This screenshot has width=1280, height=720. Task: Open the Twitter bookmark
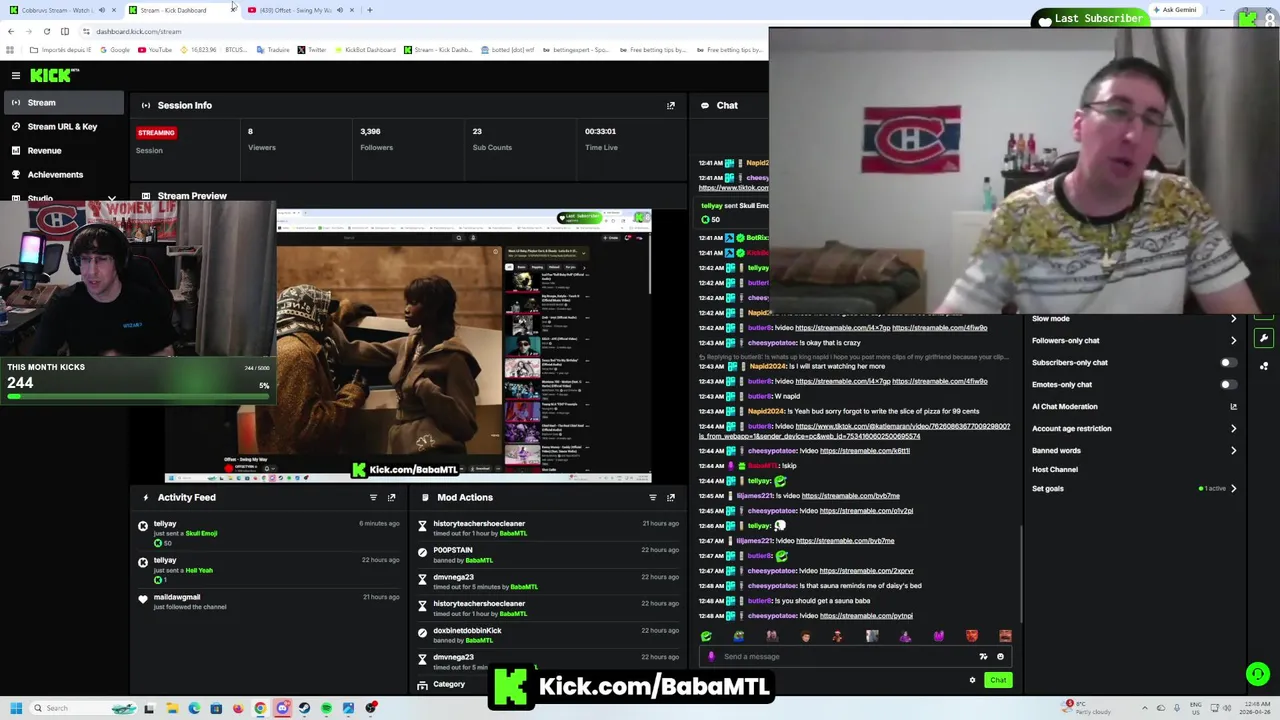312,50
